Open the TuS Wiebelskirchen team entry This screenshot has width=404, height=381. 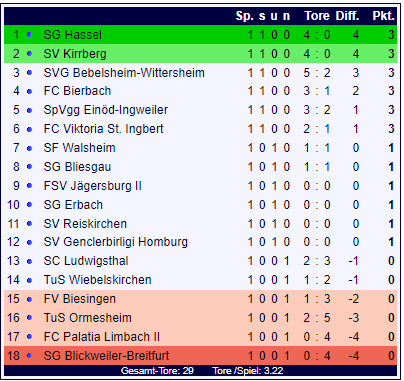[97, 280]
